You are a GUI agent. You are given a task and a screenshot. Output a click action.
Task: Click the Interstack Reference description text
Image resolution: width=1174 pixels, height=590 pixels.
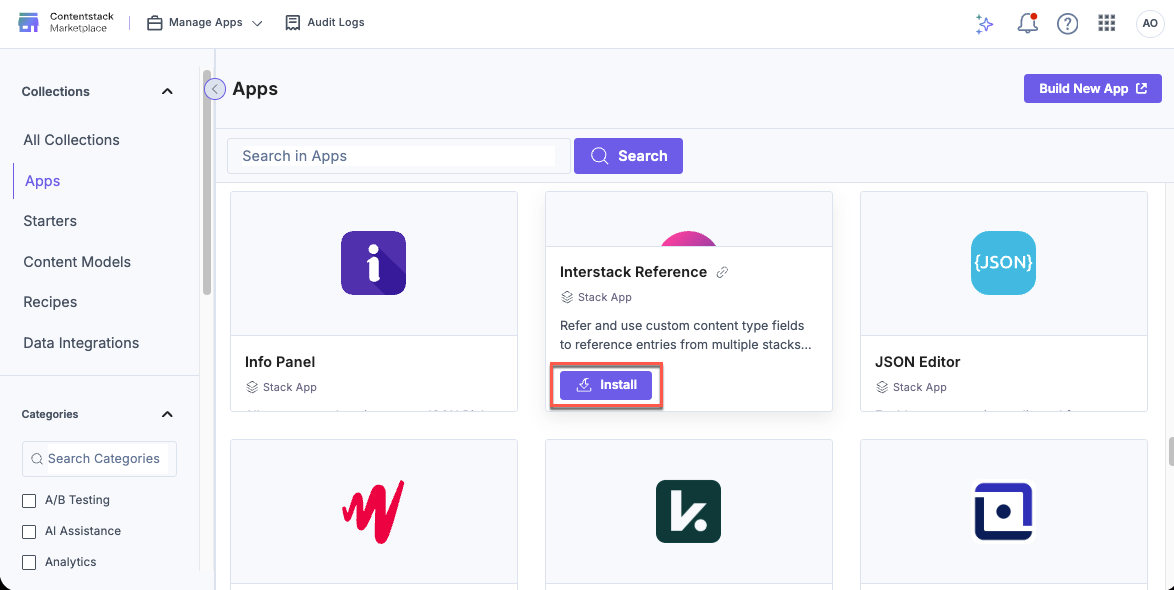pos(687,335)
